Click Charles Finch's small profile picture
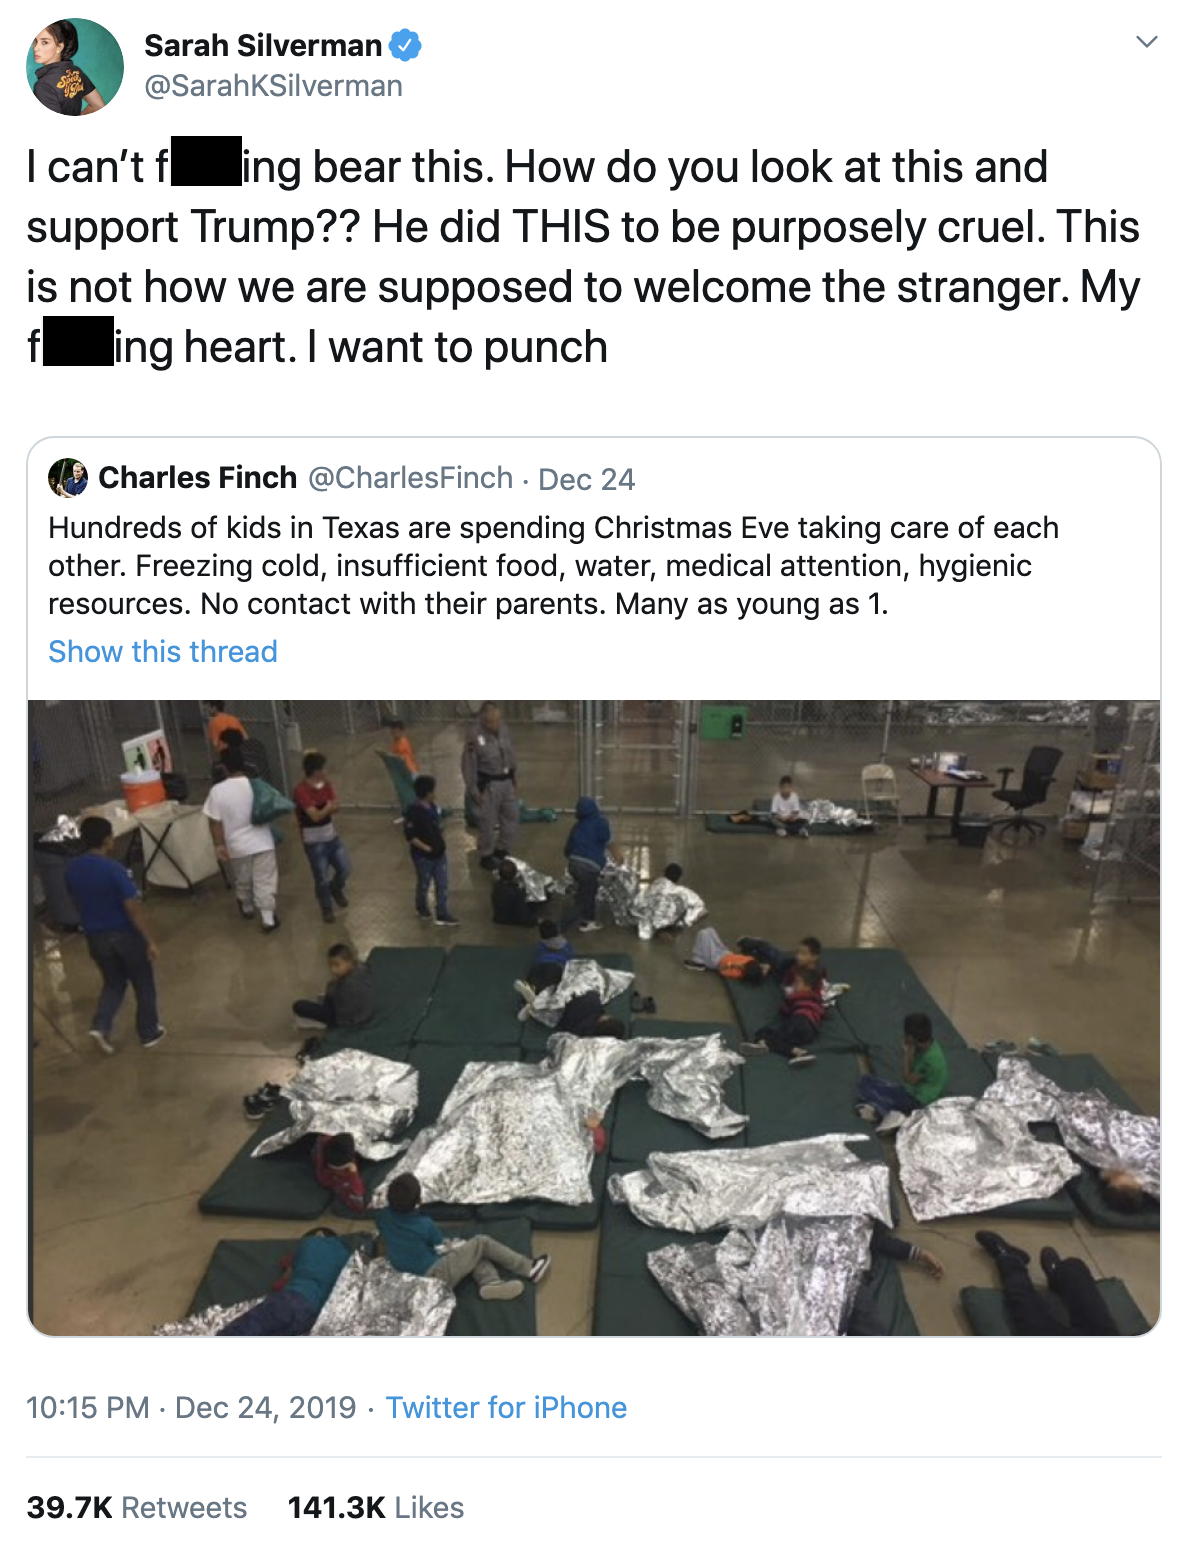1188x1548 pixels. (x=68, y=478)
